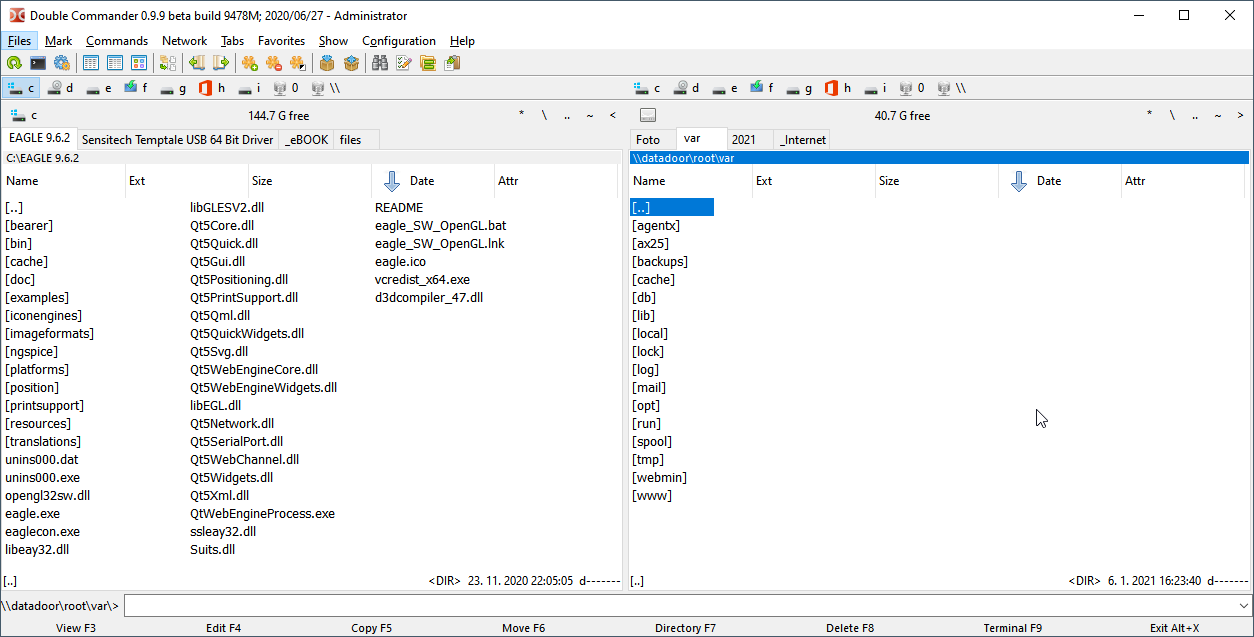1254x637 pixels.
Task: Click invert selection toolbar icon
Action: coord(298,63)
